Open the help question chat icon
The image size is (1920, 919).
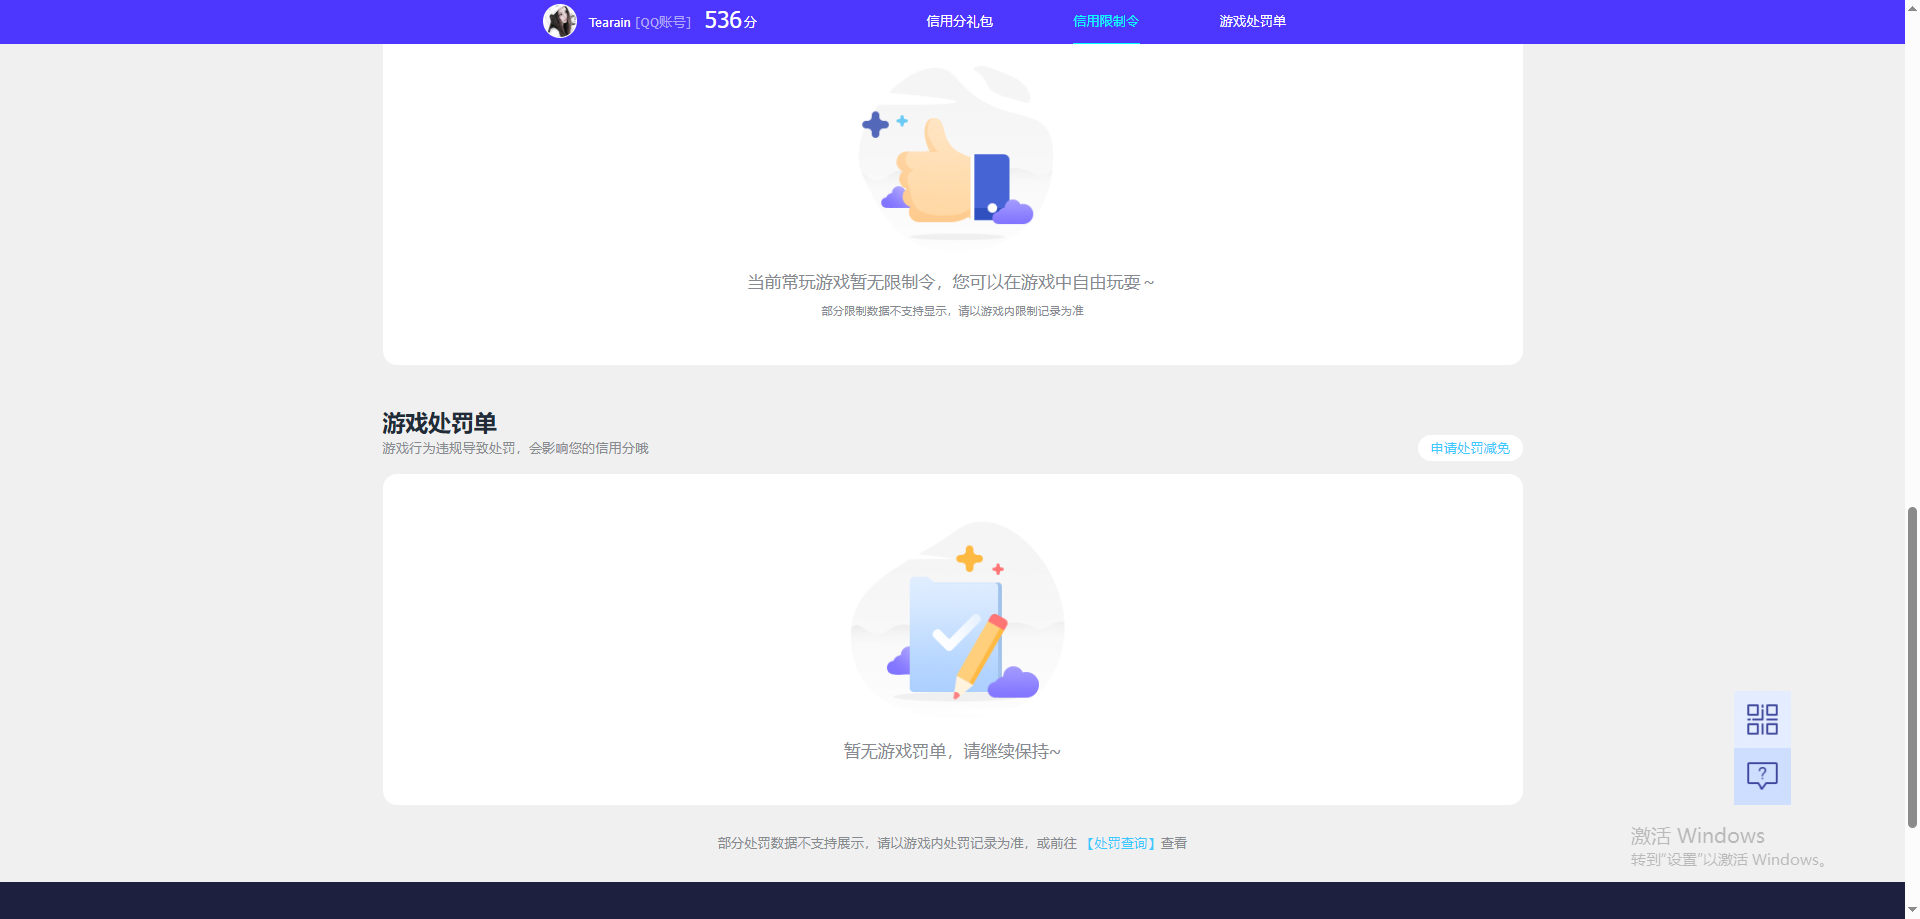click(x=1762, y=776)
